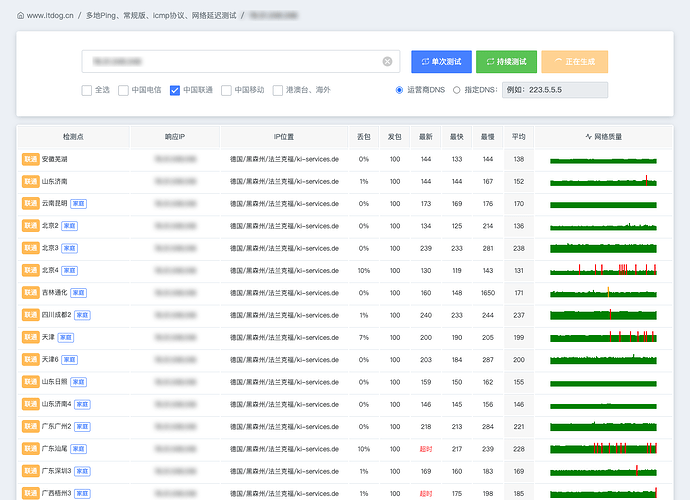Click the green 持续测试 button
The width and height of the screenshot is (690, 500).
pyautogui.click(x=506, y=62)
